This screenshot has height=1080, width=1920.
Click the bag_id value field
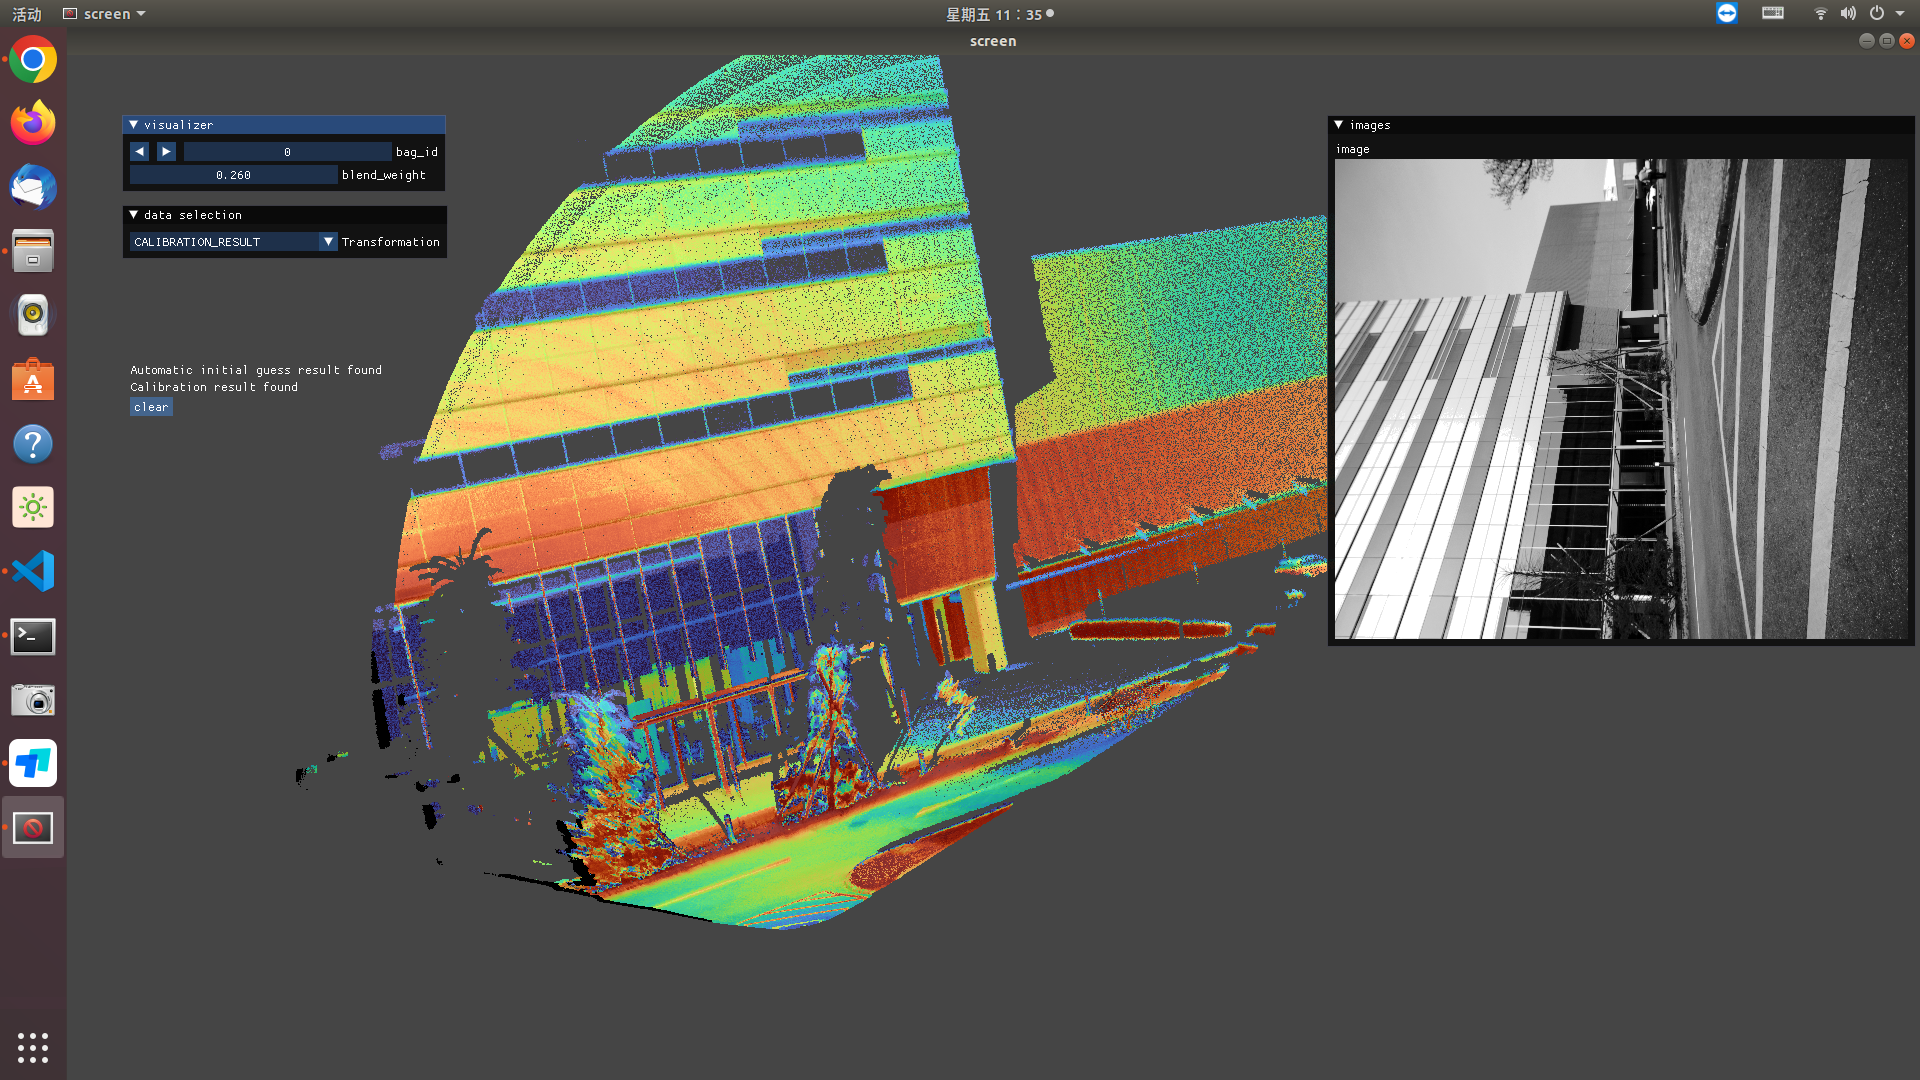[286, 151]
